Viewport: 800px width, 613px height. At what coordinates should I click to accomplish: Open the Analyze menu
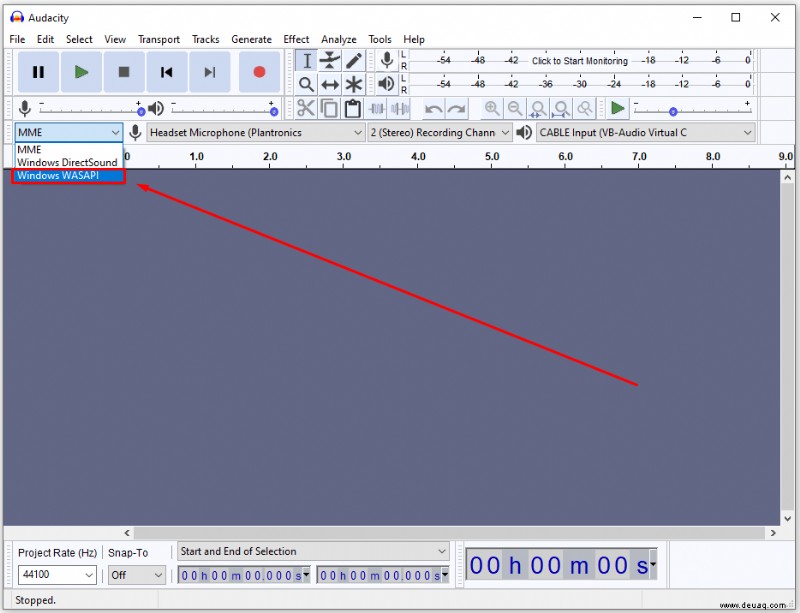(339, 39)
